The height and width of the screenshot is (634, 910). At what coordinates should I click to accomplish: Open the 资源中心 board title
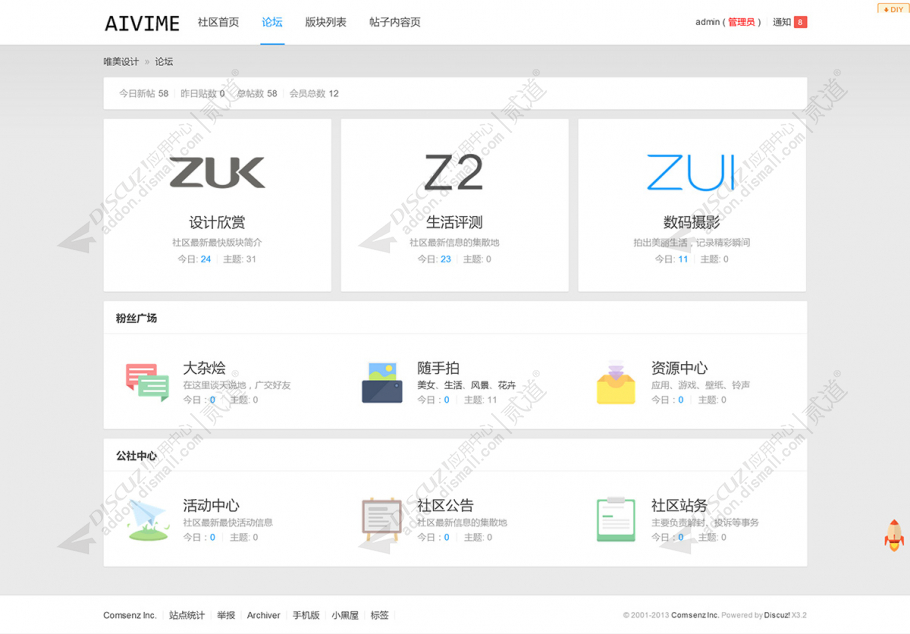(x=679, y=368)
